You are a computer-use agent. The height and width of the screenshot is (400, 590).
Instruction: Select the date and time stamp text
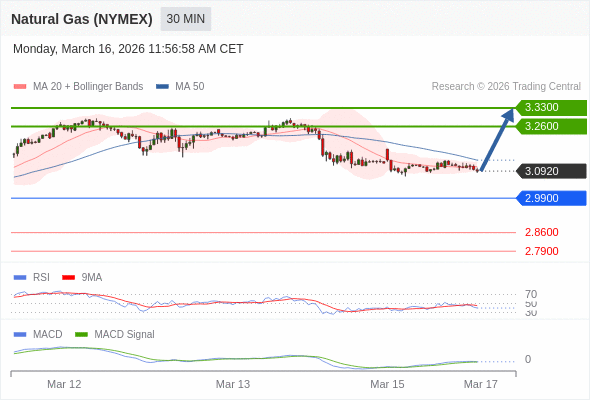[x=128, y=49]
